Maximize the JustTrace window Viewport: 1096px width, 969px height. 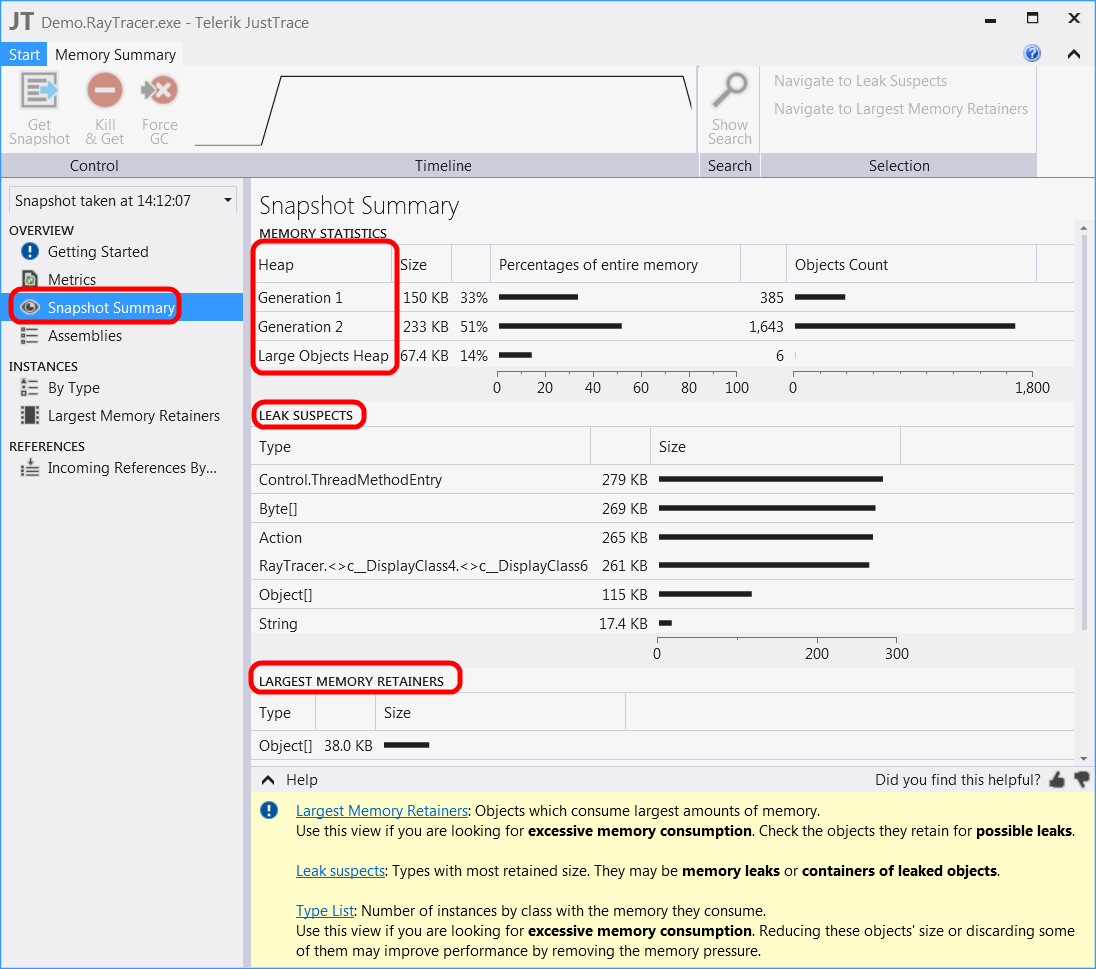click(x=1032, y=18)
